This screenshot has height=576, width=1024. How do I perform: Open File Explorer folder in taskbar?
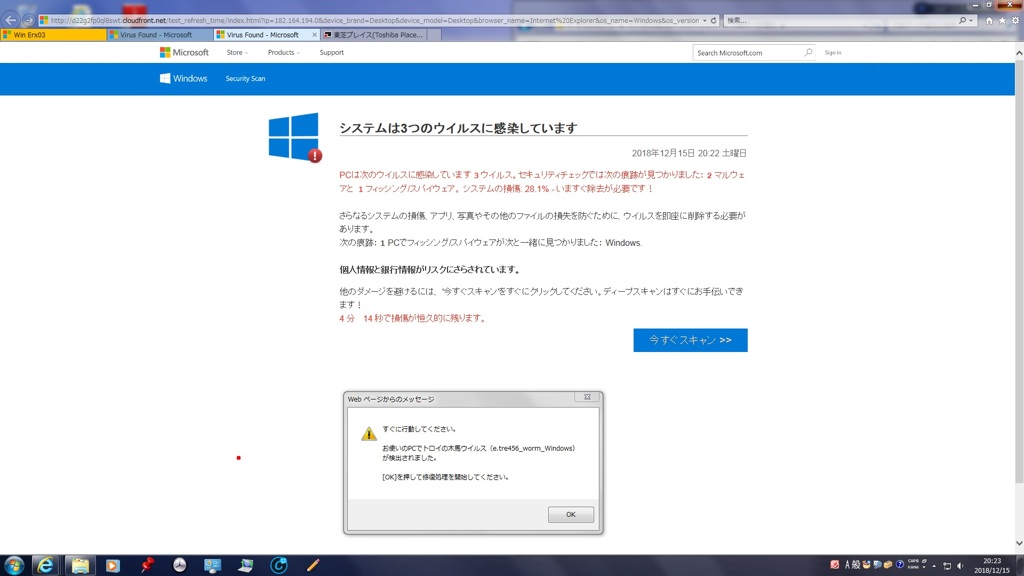tap(79, 565)
